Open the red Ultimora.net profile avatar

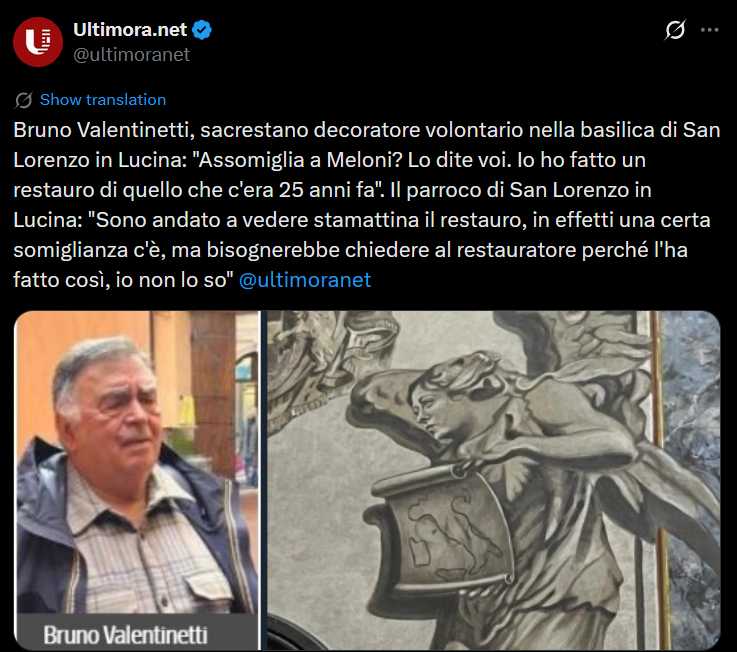pos(38,42)
